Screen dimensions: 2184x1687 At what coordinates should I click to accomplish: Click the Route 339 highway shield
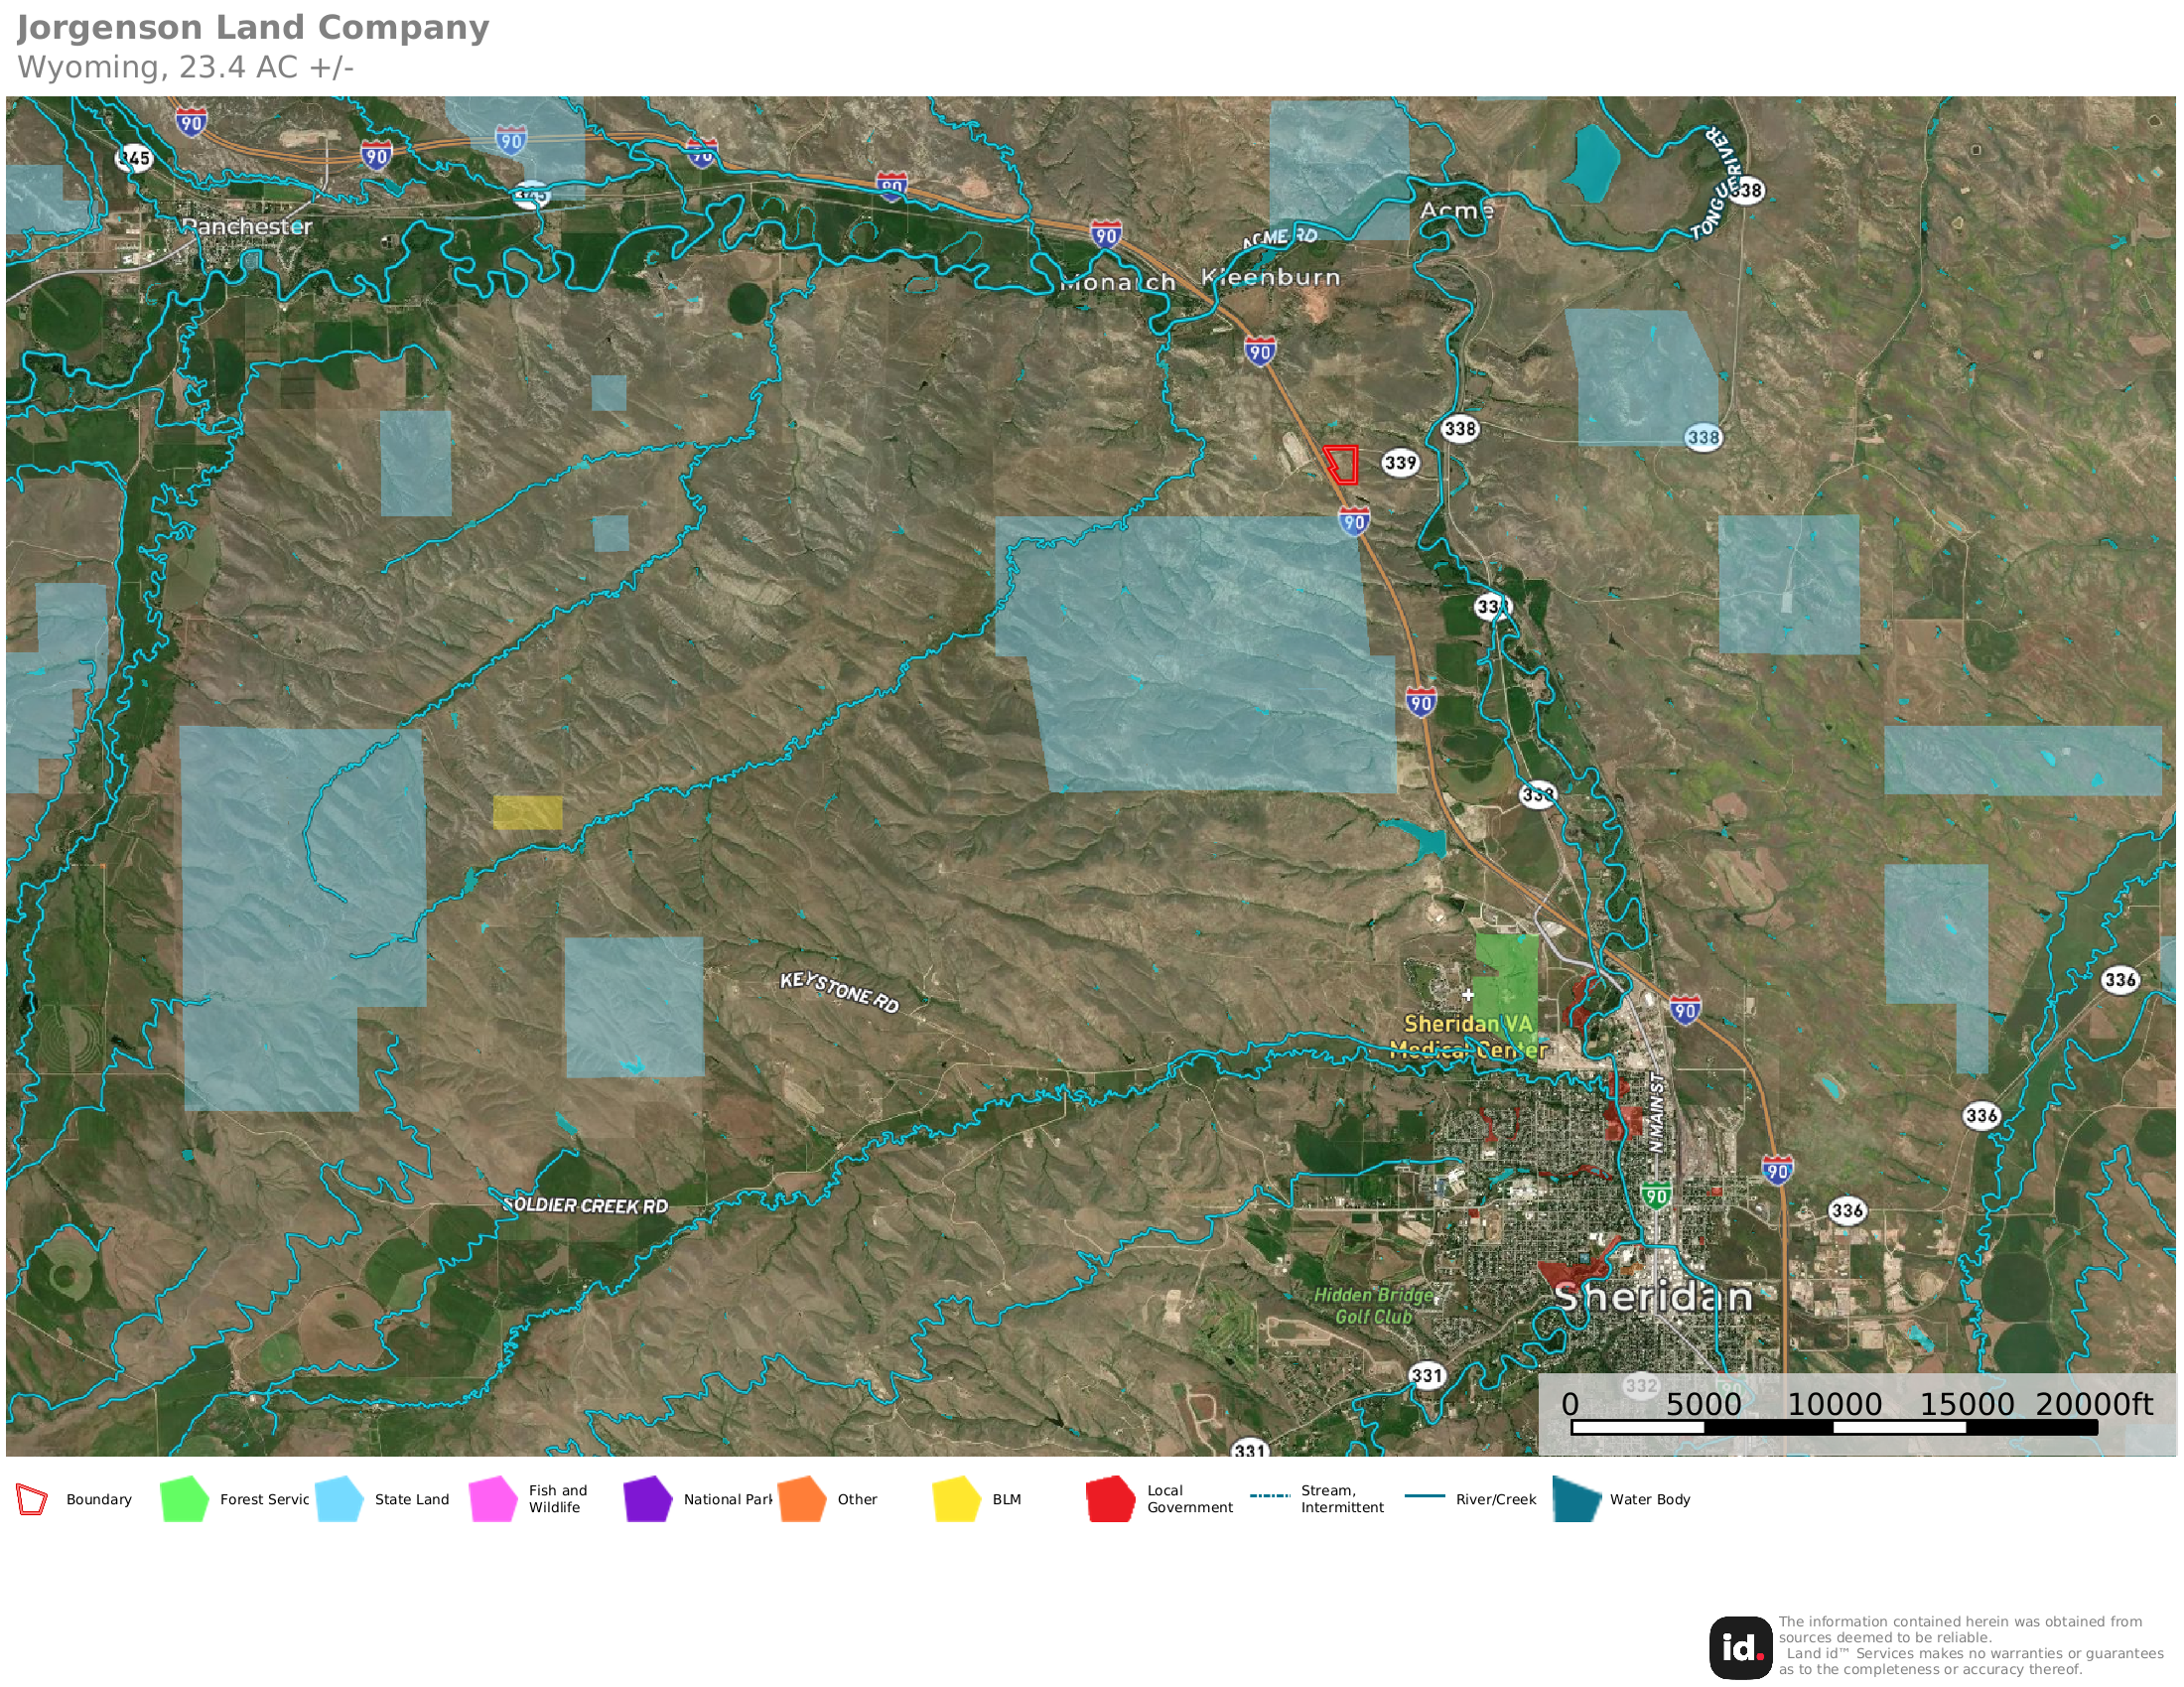1400,463
